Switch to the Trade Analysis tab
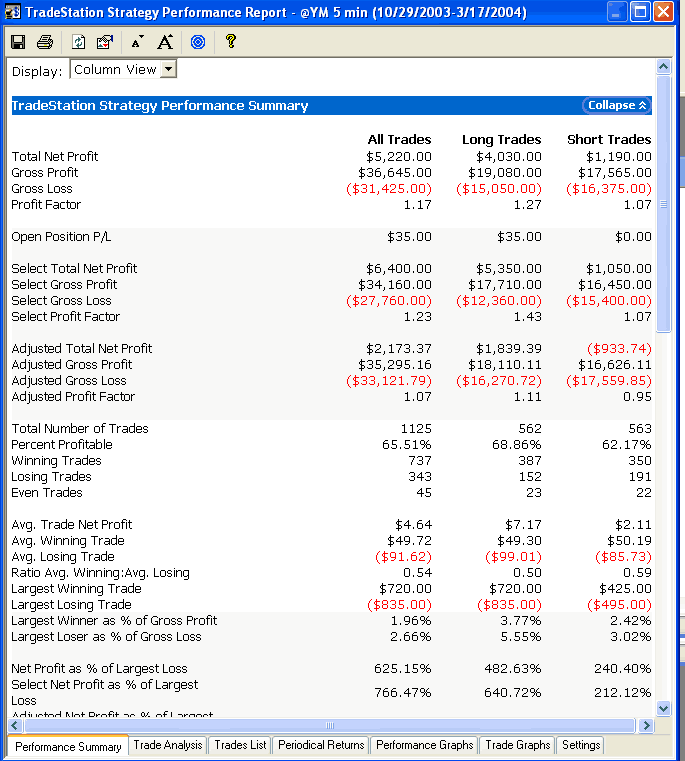 168,744
